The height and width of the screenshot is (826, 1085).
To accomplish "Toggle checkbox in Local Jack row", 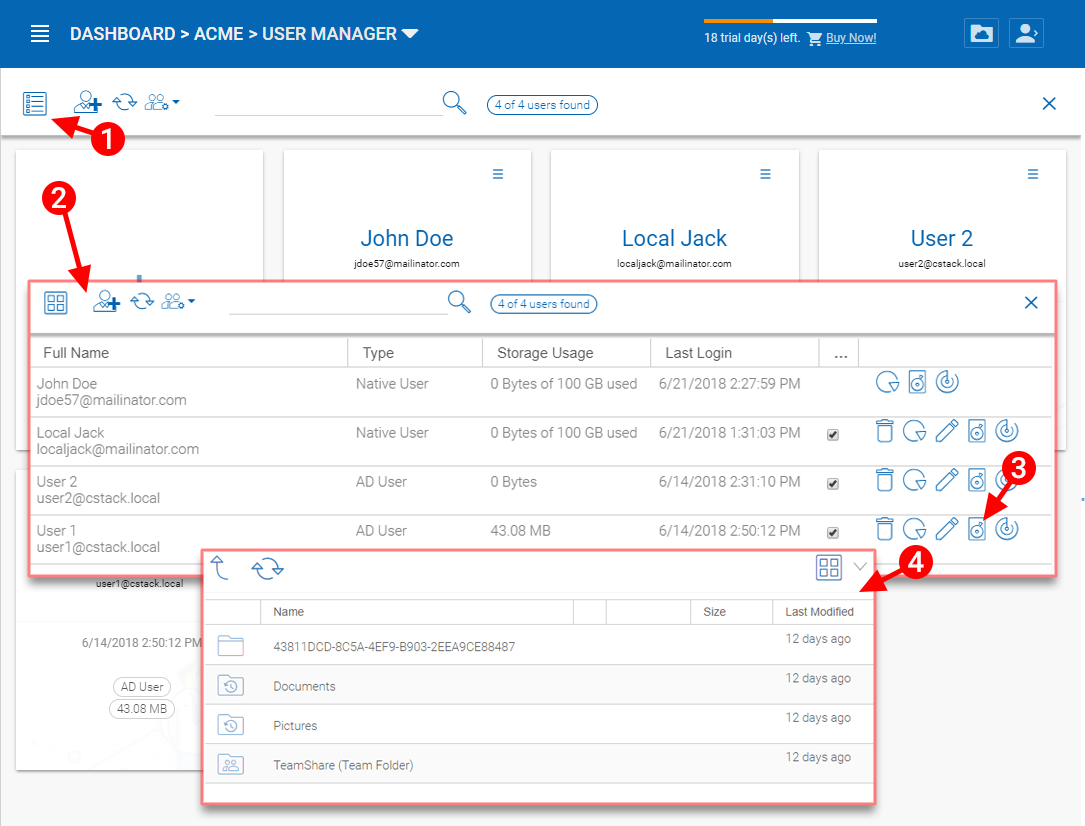I will pos(833,434).
